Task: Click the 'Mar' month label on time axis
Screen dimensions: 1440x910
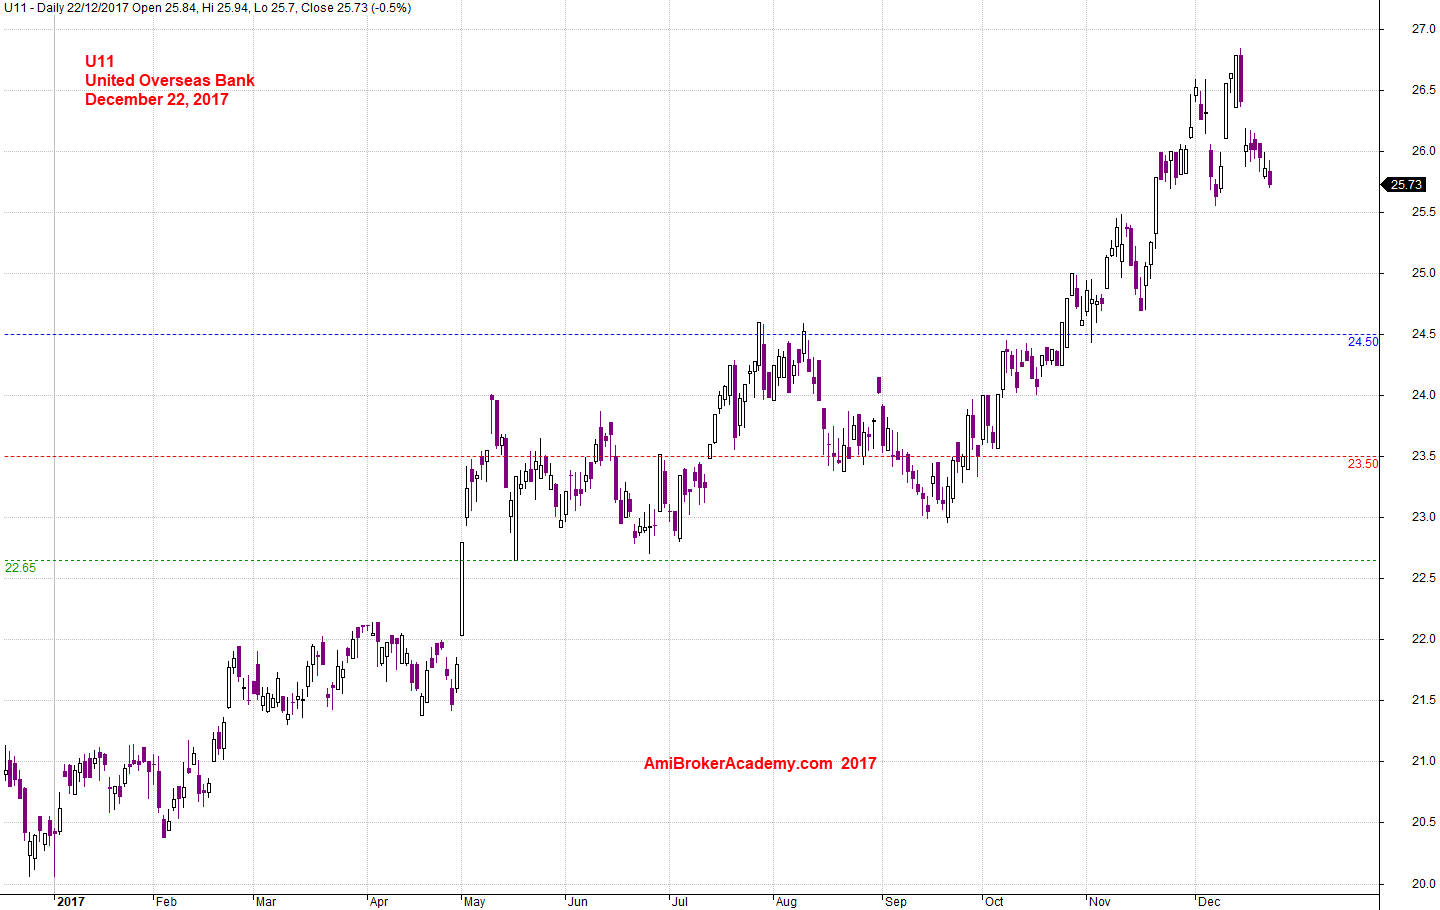Action: point(266,902)
